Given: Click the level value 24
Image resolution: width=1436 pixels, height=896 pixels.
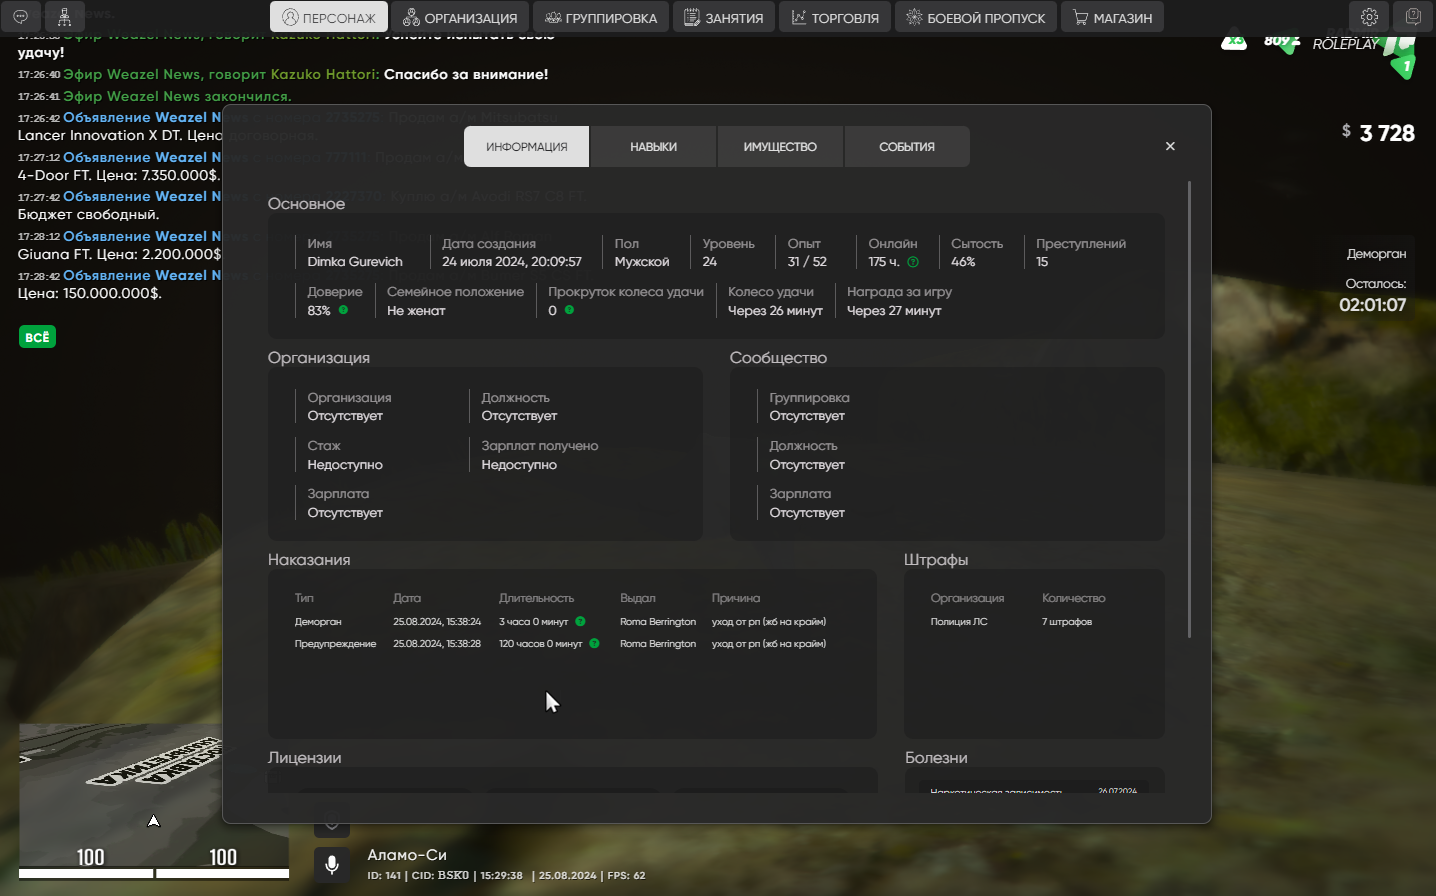Looking at the screenshot, I should coord(710,262).
